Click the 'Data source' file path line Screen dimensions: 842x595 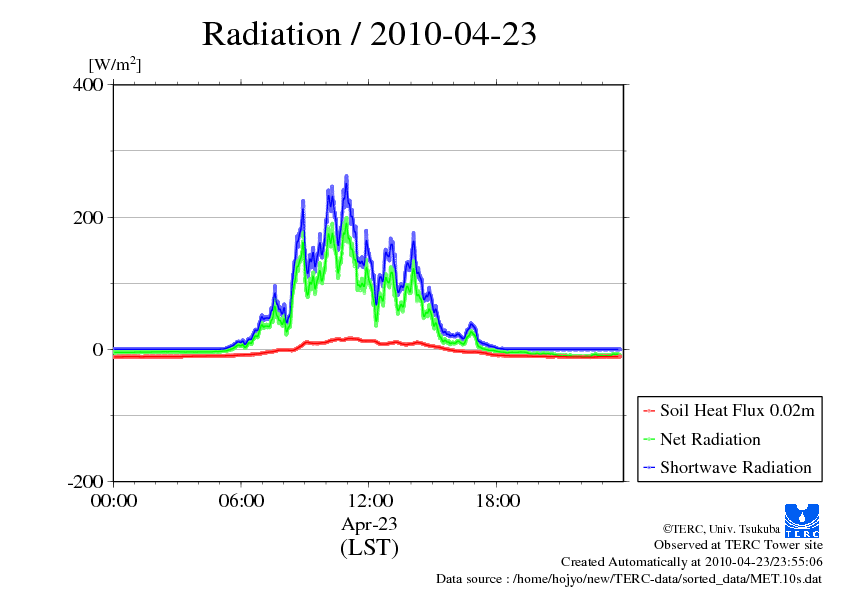(x=629, y=579)
